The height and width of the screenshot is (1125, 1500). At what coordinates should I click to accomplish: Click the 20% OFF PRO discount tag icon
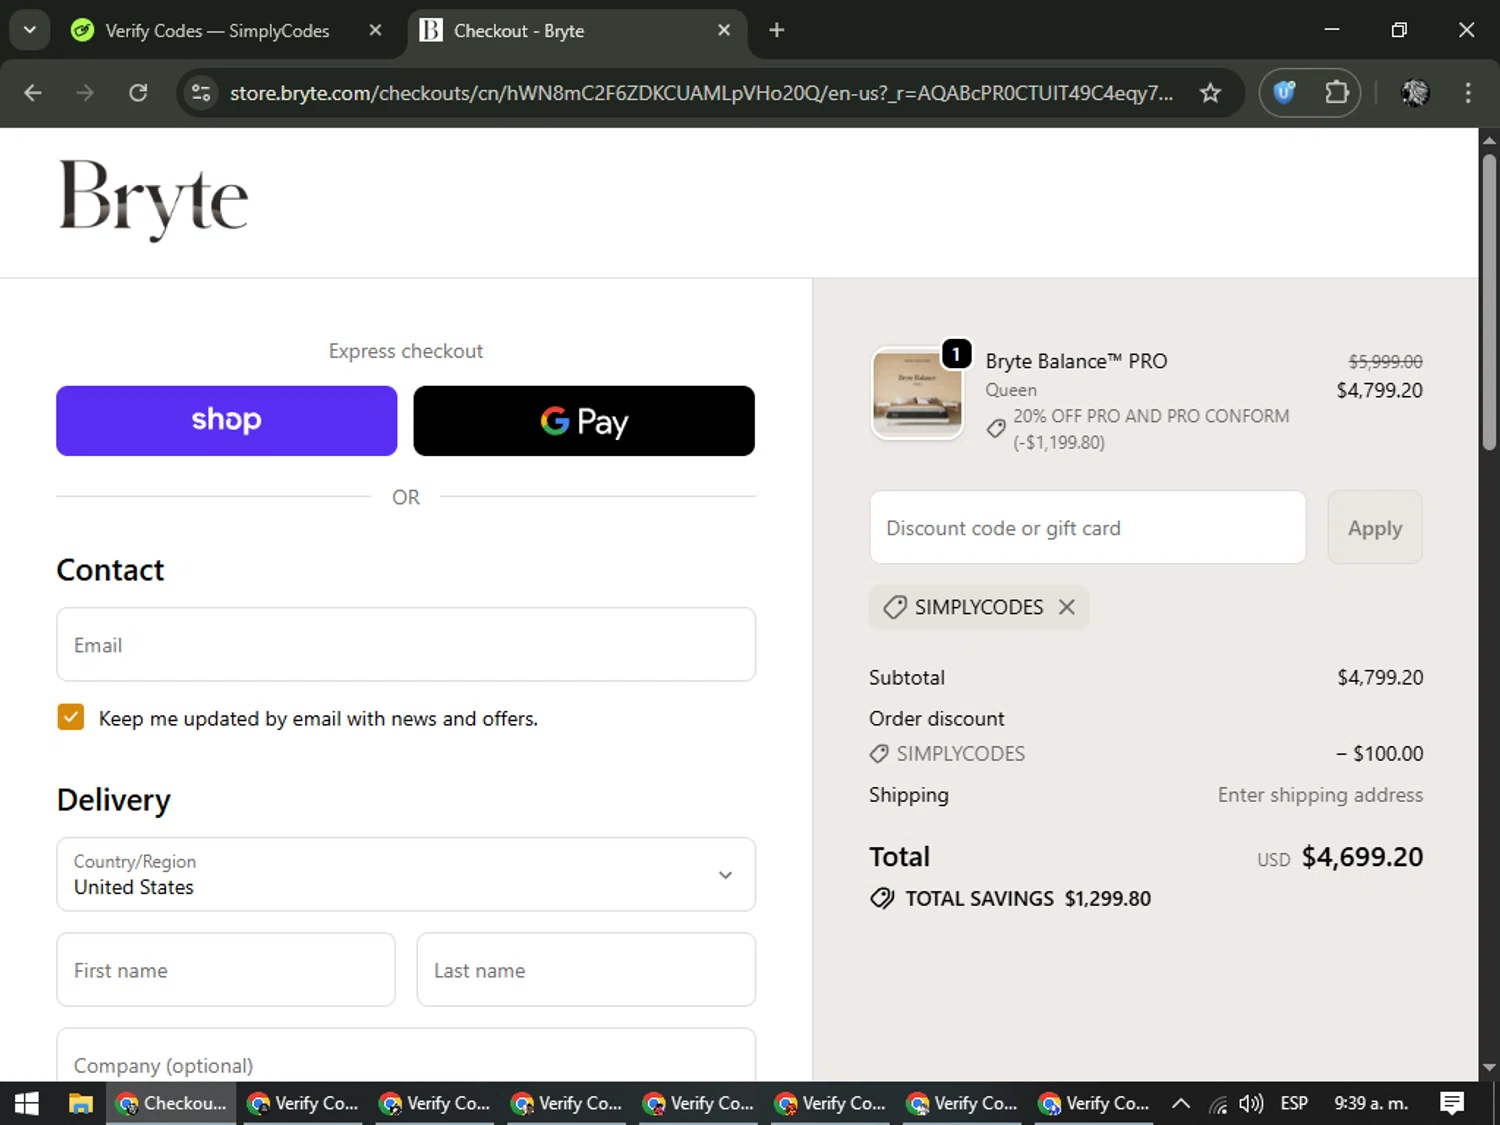(x=995, y=429)
